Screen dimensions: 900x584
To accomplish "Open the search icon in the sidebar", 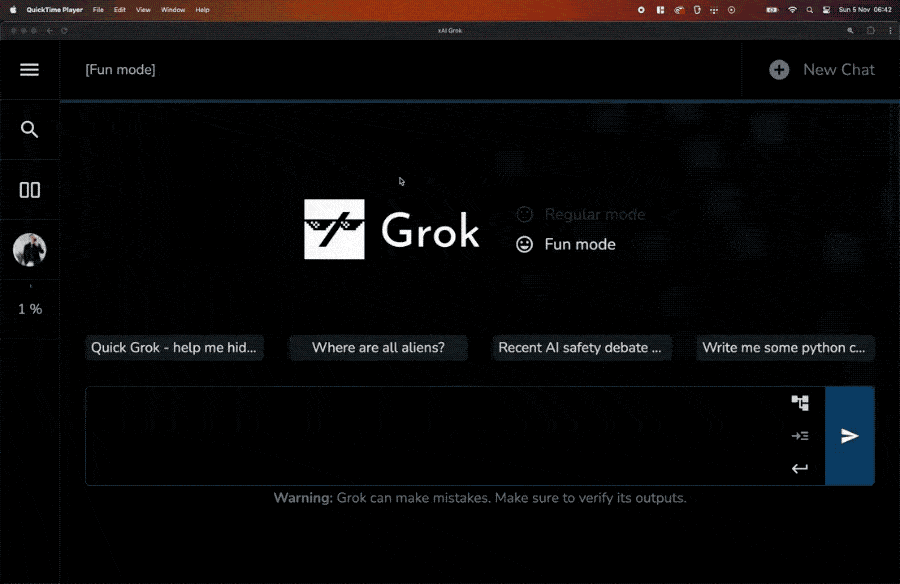I will click(x=29, y=129).
